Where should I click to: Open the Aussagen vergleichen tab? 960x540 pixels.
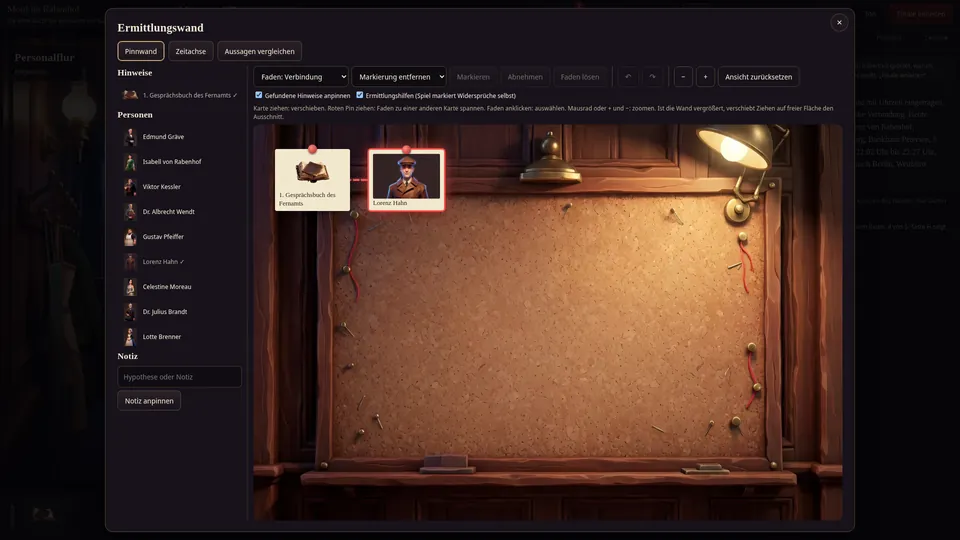pos(260,51)
